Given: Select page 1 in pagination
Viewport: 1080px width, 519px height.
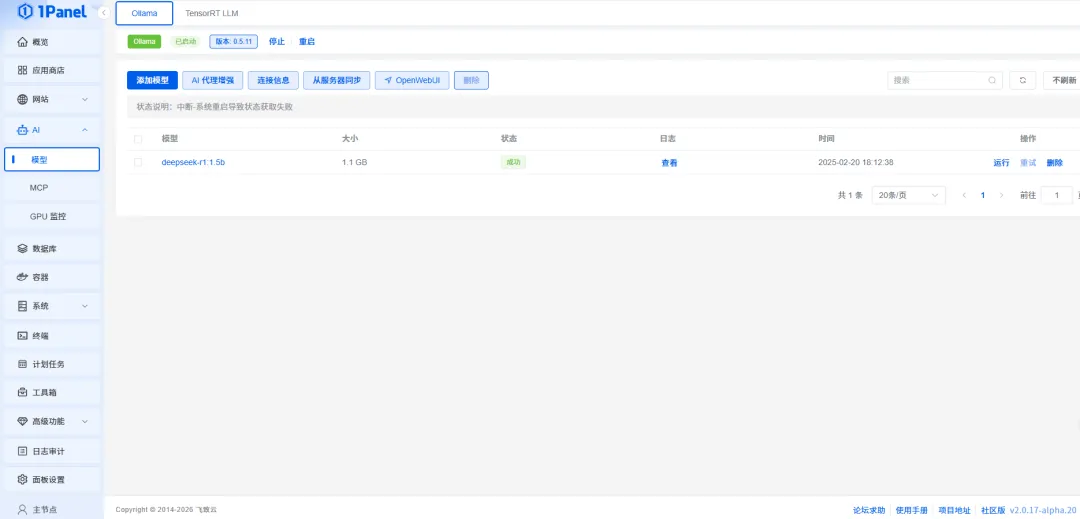Looking at the screenshot, I should (983, 195).
